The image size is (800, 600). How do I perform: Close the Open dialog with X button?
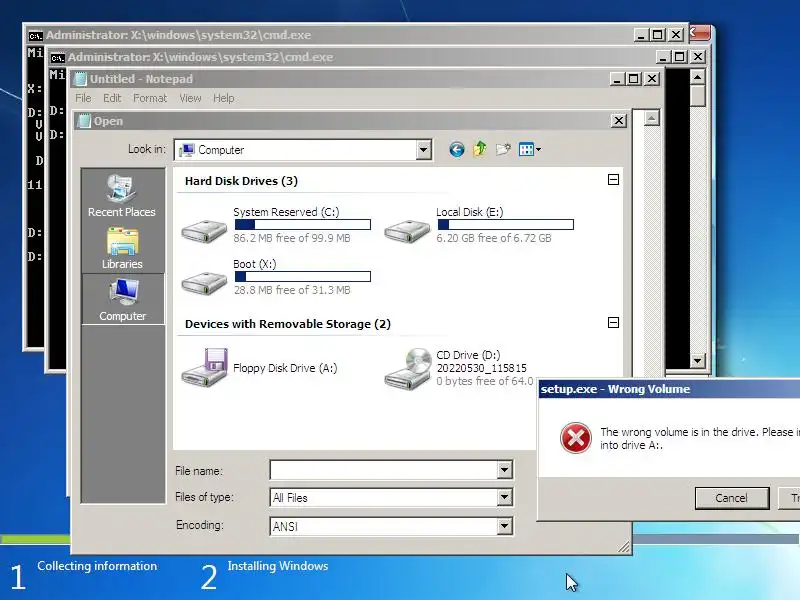pyautogui.click(x=618, y=121)
